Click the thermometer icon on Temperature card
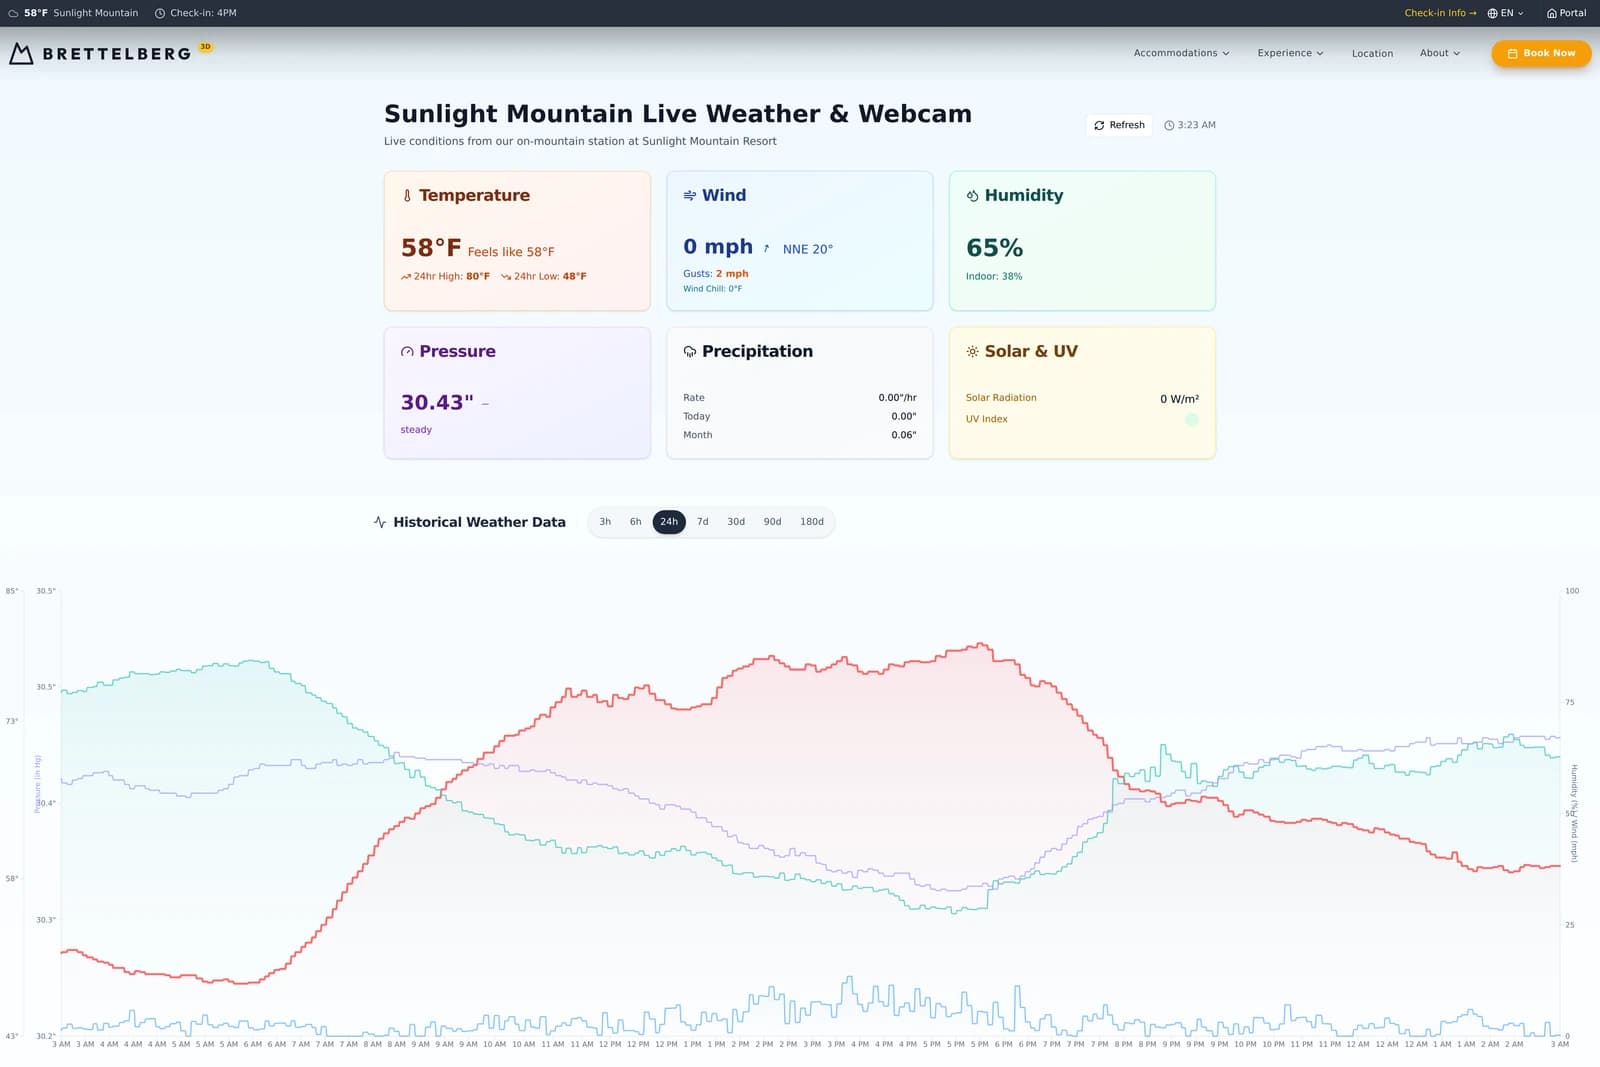The height and width of the screenshot is (1067, 1600). [407, 196]
